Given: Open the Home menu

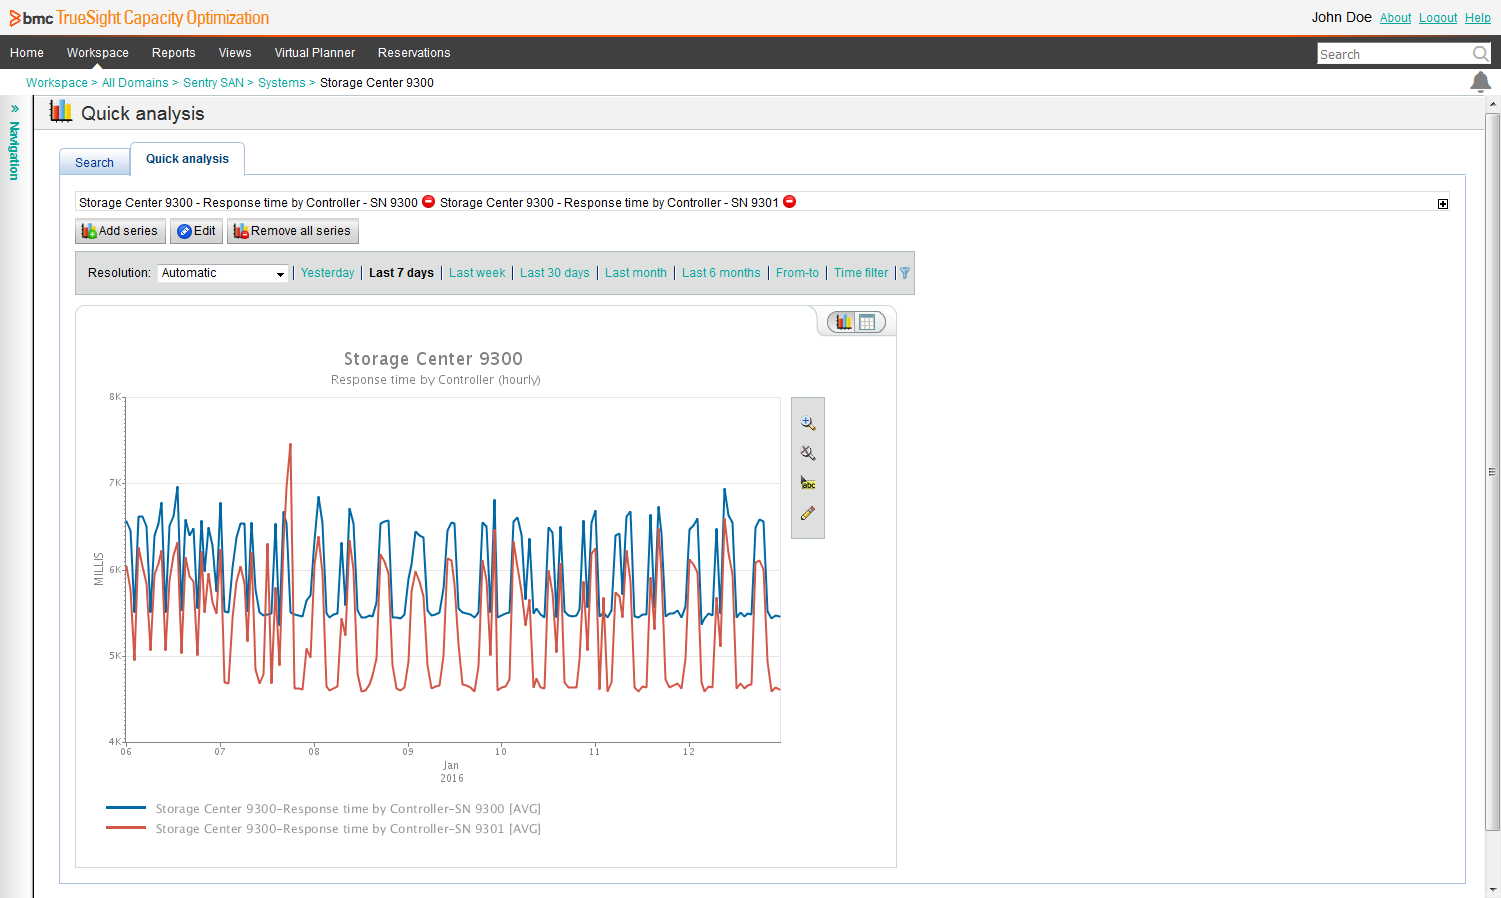Looking at the screenshot, I should coord(27,53).
